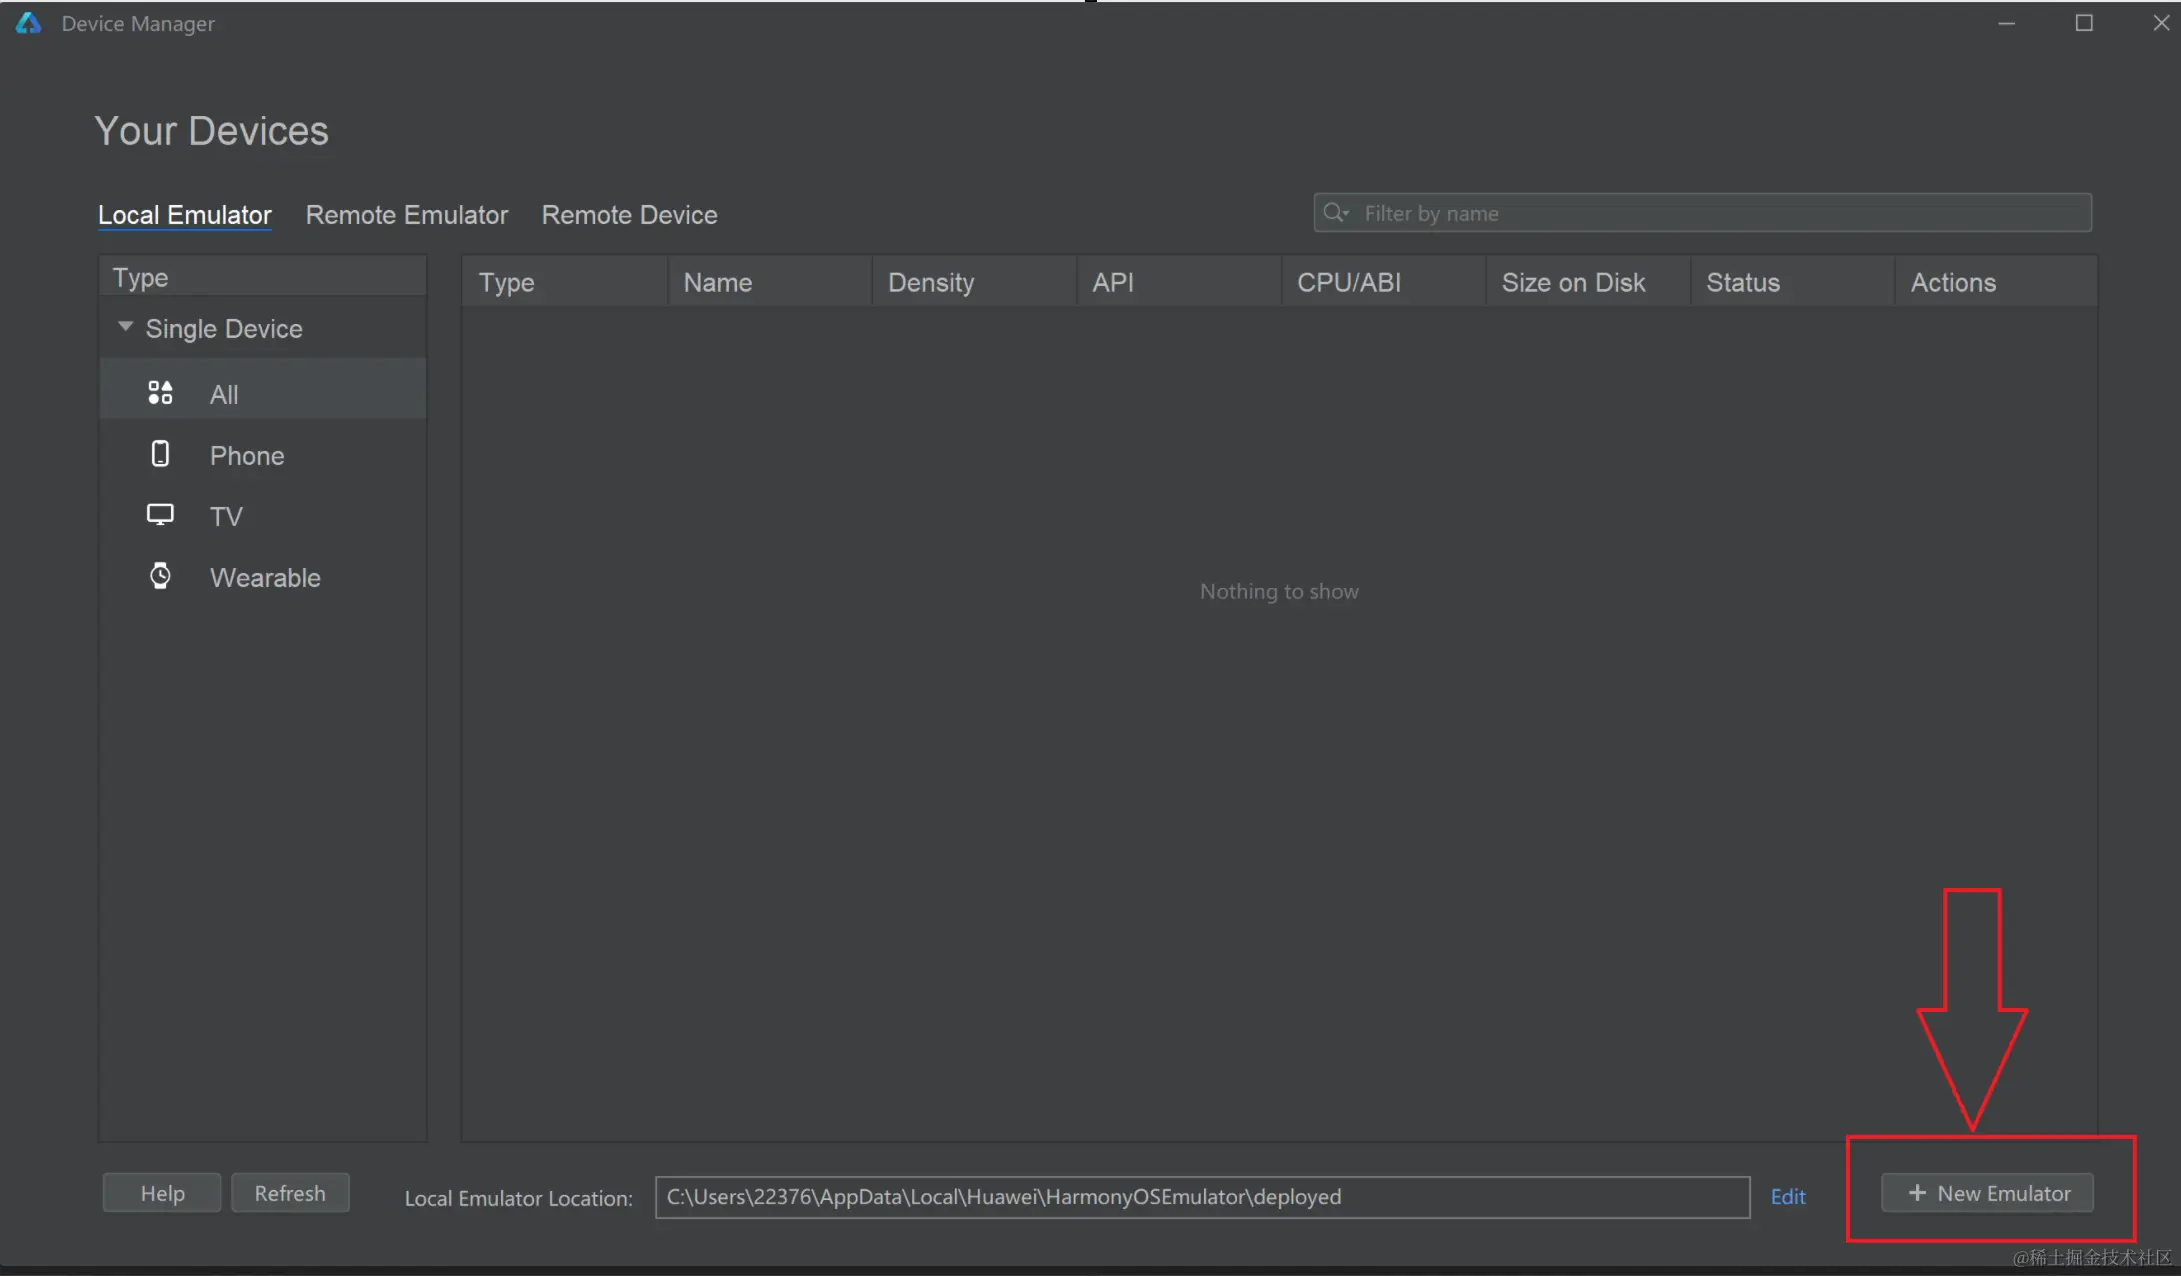Click the Edit link for emulator location
This screenshot has height=1276, width=2181.
[1787, 1197]
